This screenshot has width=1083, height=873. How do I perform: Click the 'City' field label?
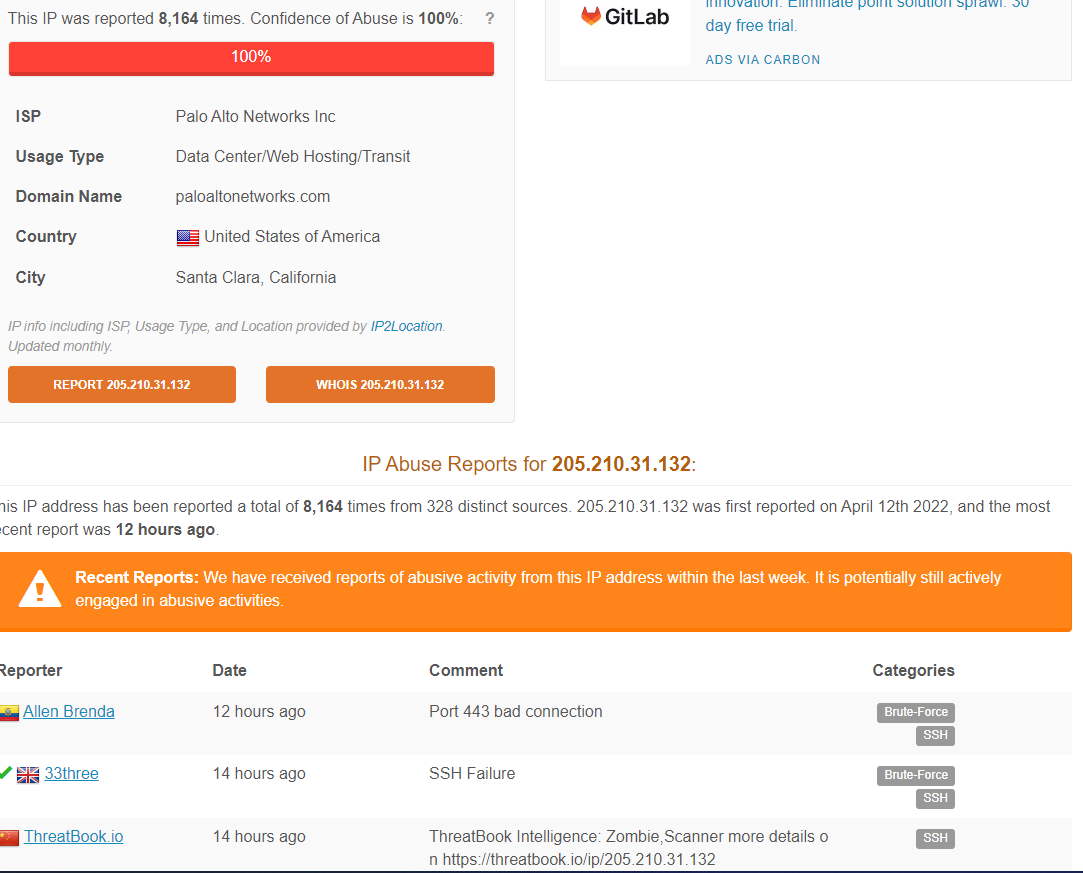[x=30, y=278]
